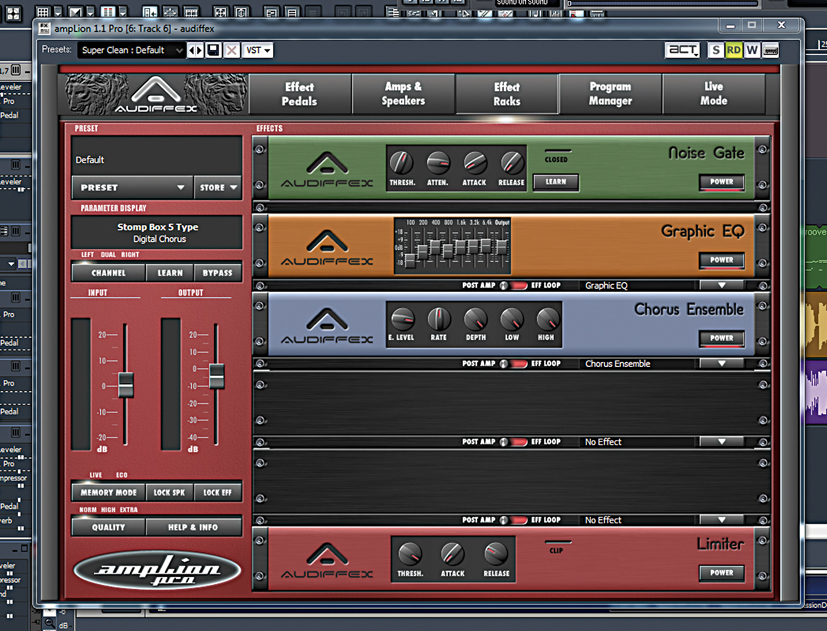
Task: Toggle the LOCK SPK button
Action: point(169,492)
